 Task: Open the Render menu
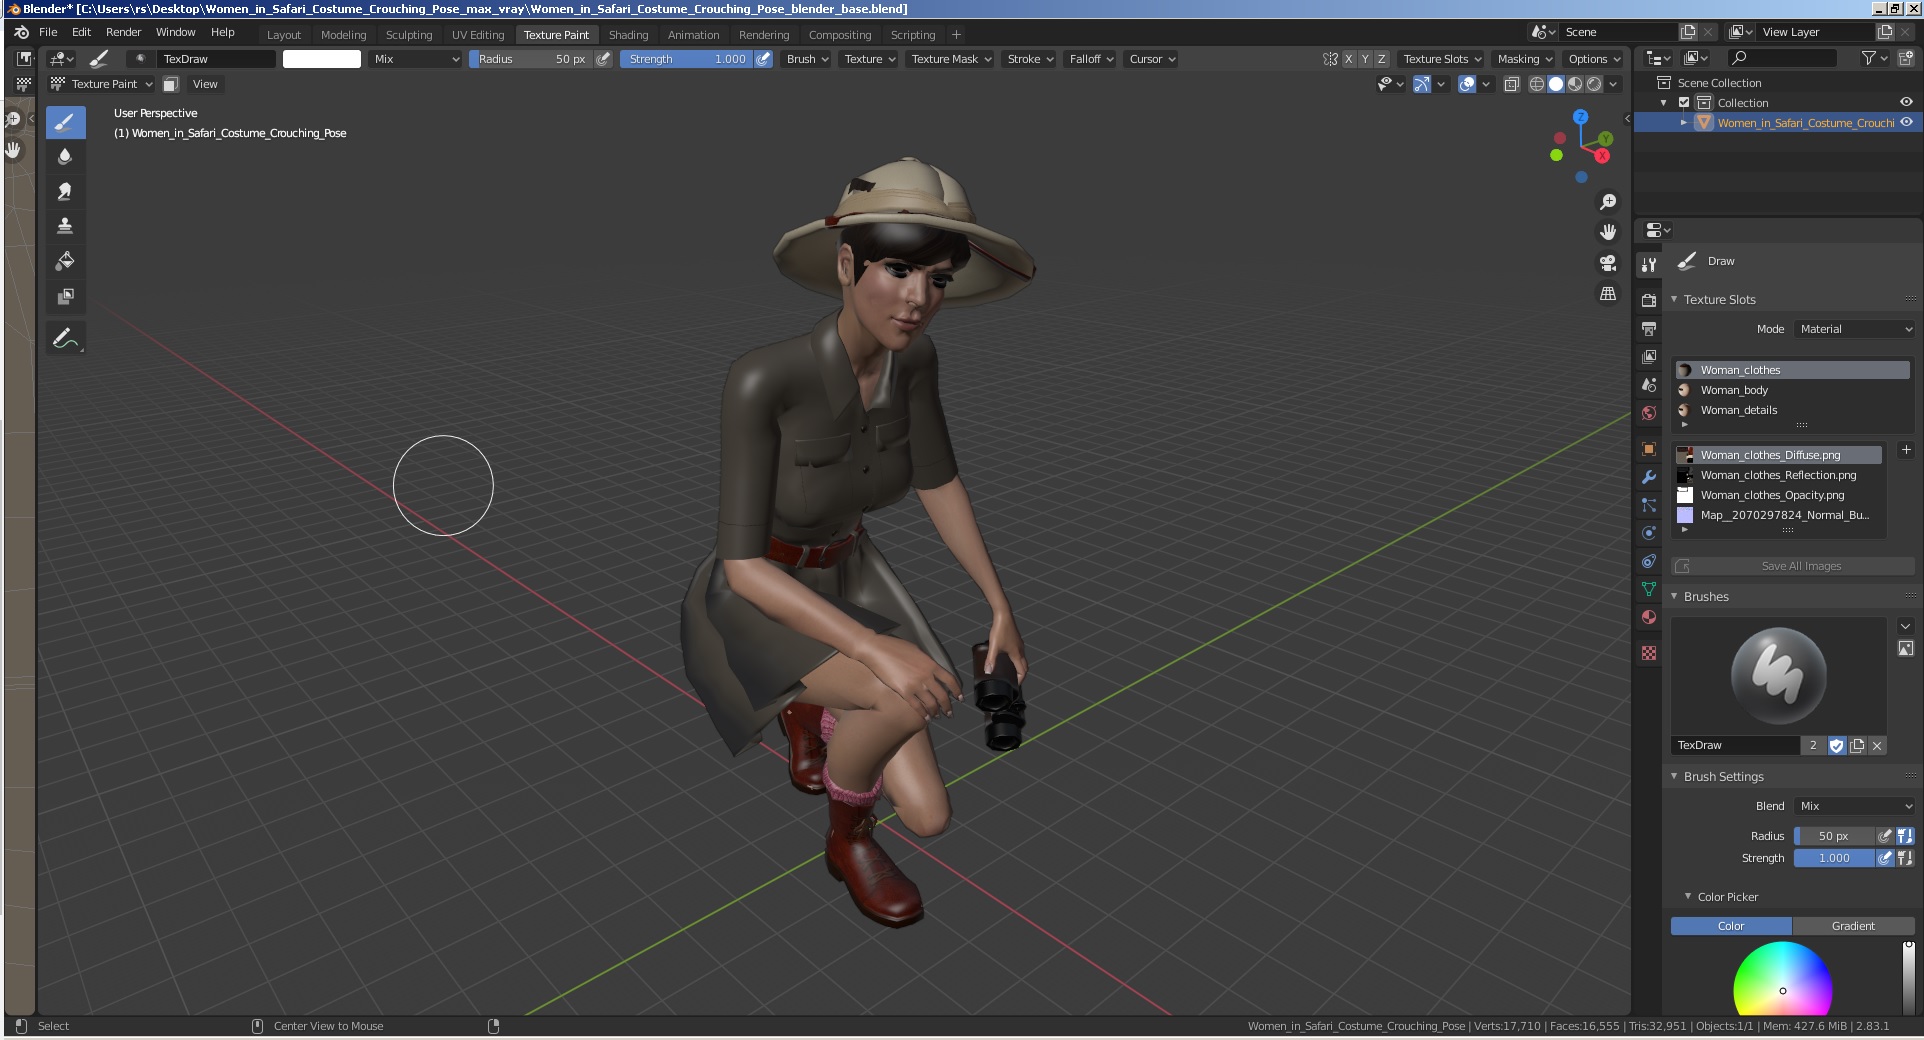[x=124, y=32]
